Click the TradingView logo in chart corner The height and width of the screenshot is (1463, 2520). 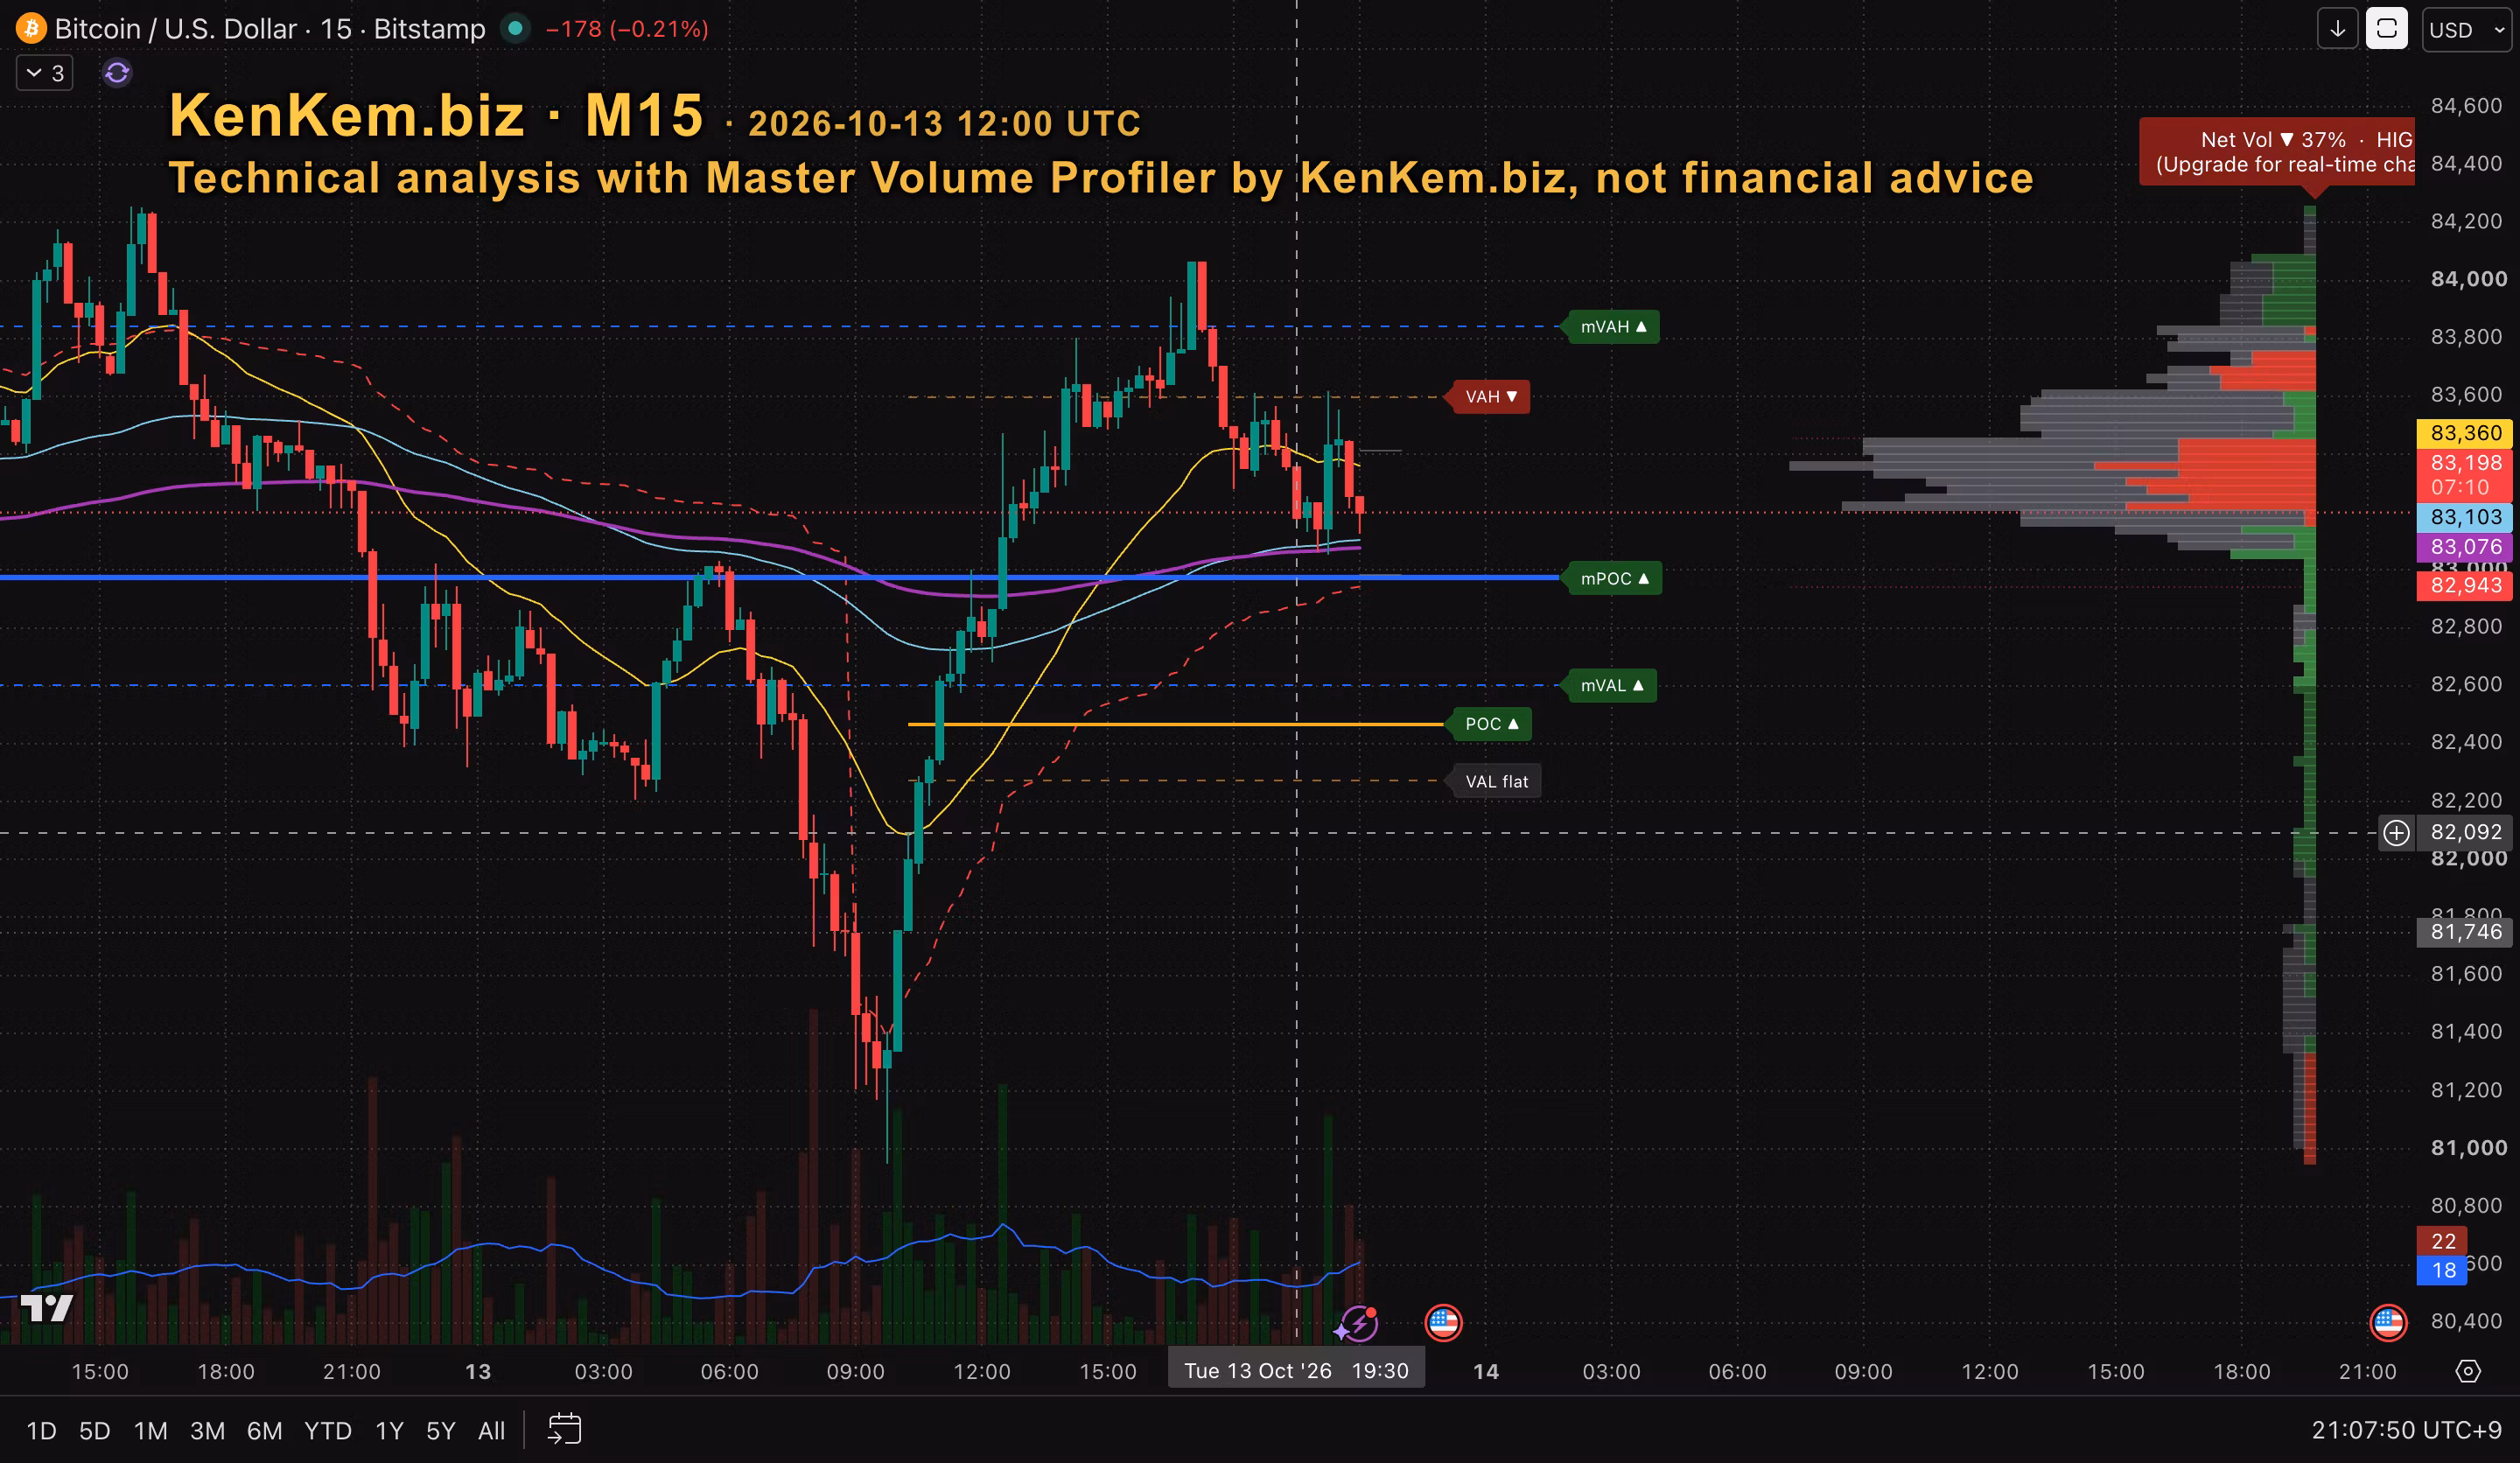47,1308
